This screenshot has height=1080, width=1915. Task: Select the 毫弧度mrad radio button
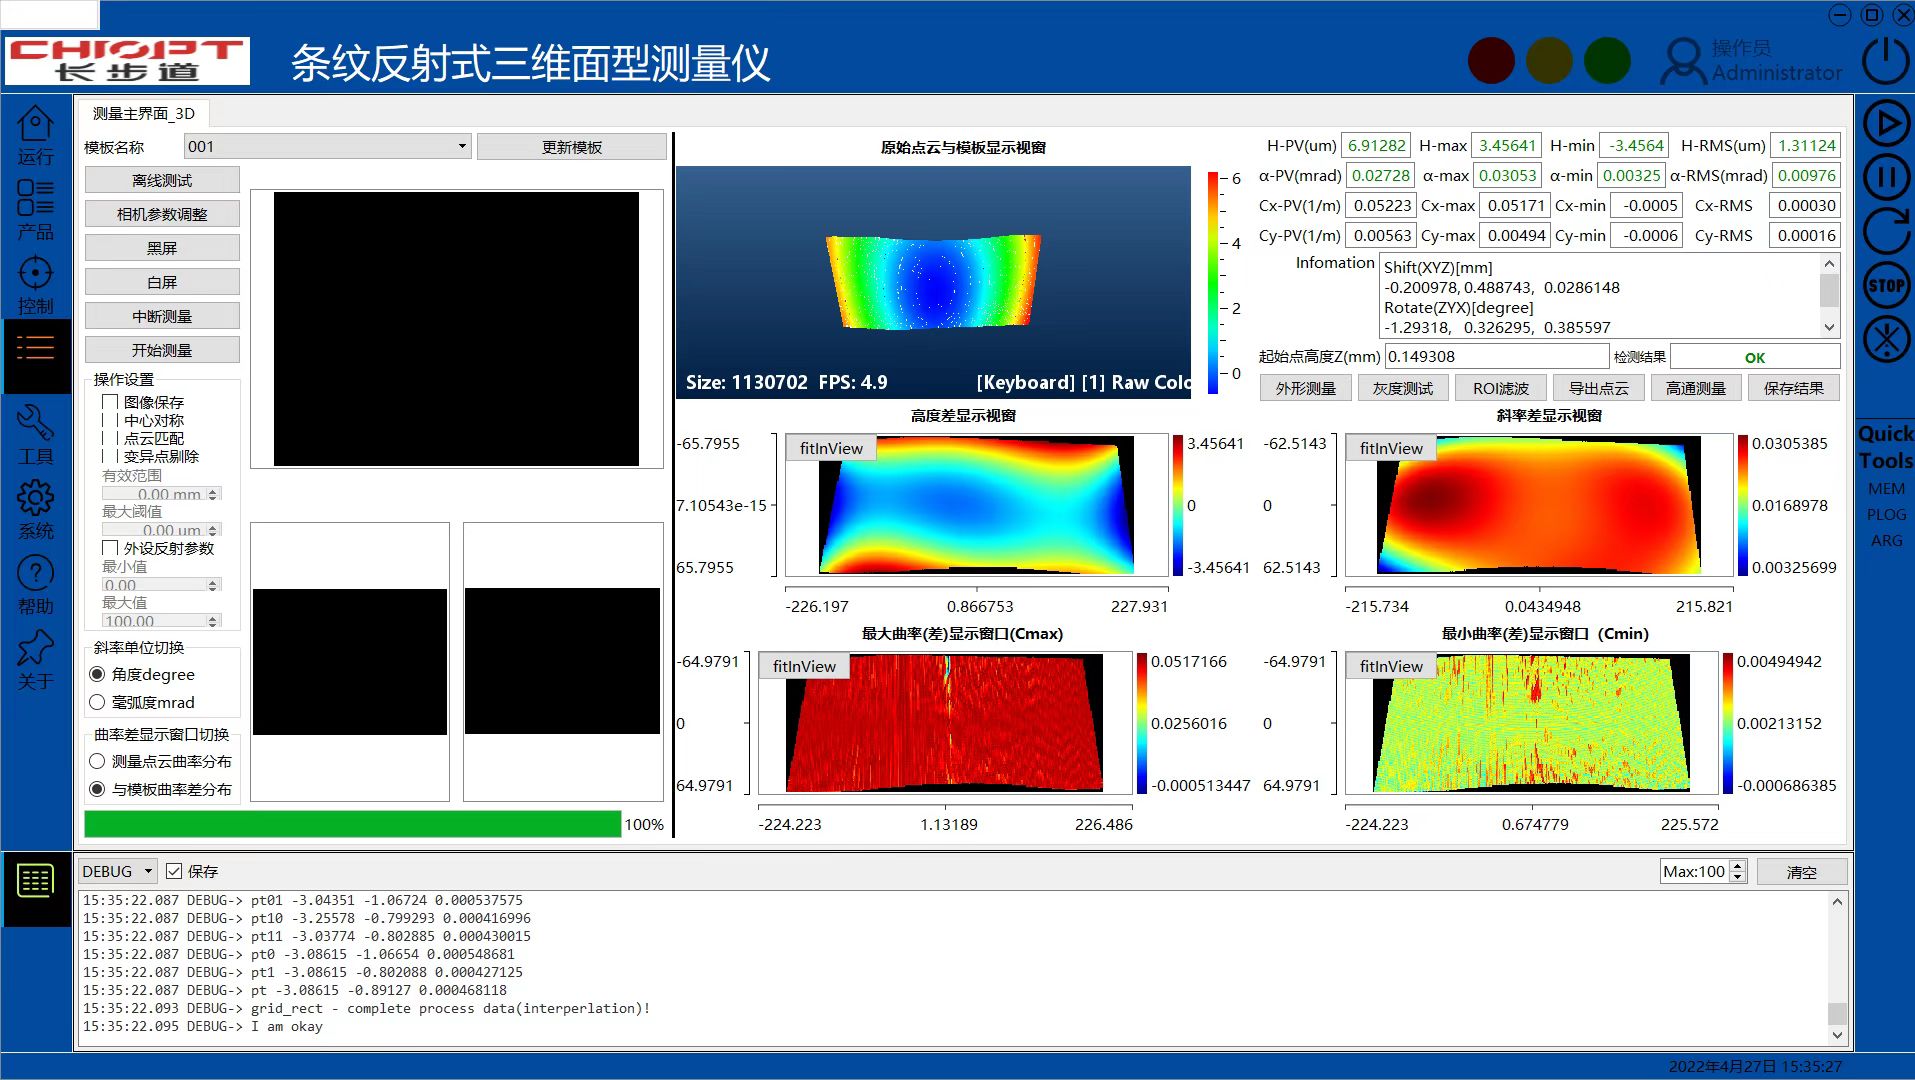click(97, 702)
